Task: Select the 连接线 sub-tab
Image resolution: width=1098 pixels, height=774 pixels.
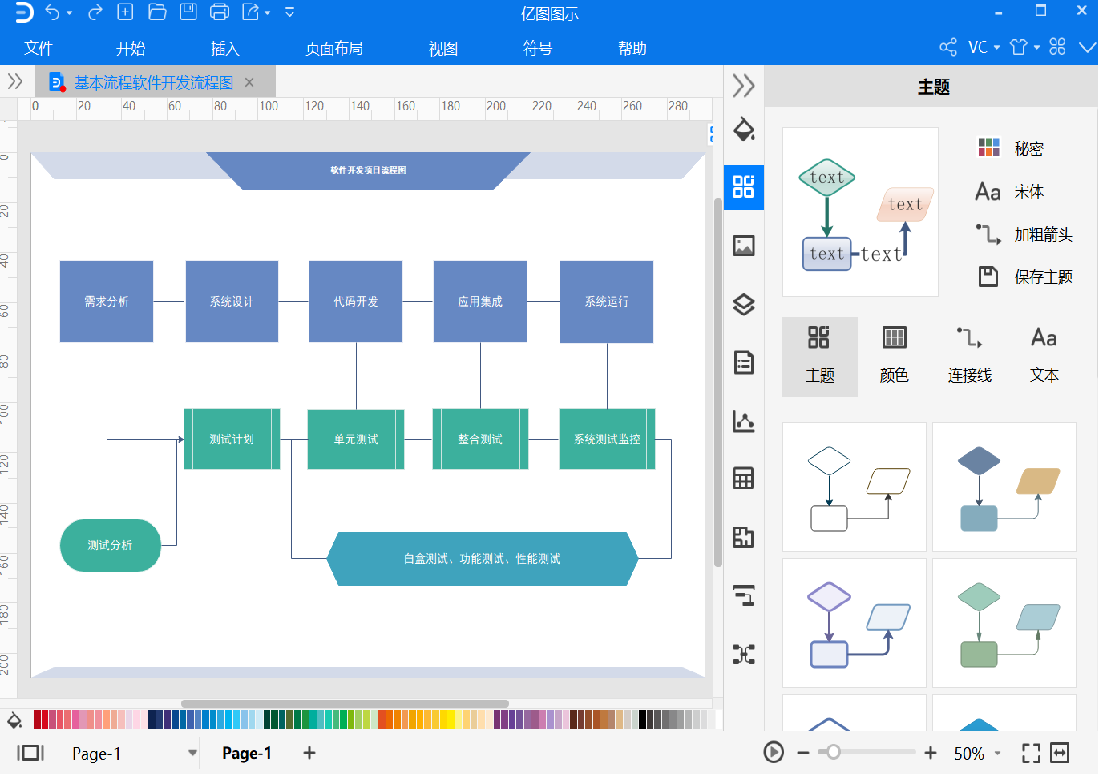Action: pyautogui.click(x=970, y=357)
